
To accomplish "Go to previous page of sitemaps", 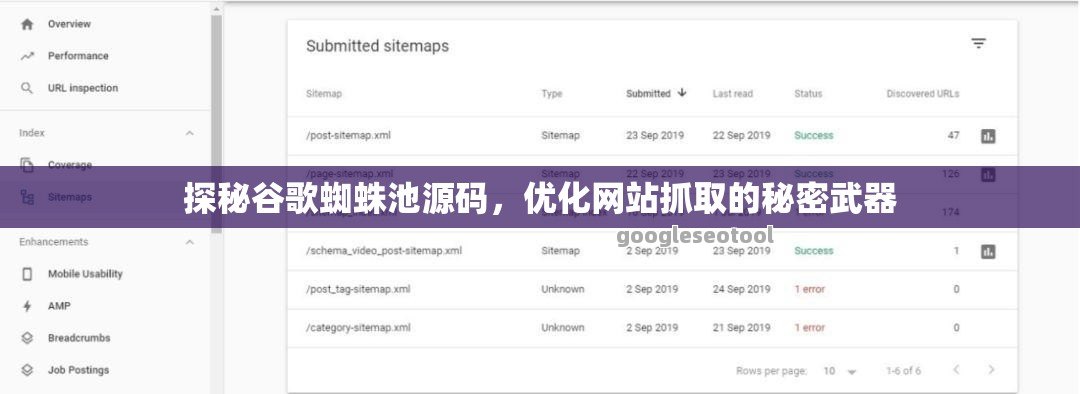I will 956,370.
